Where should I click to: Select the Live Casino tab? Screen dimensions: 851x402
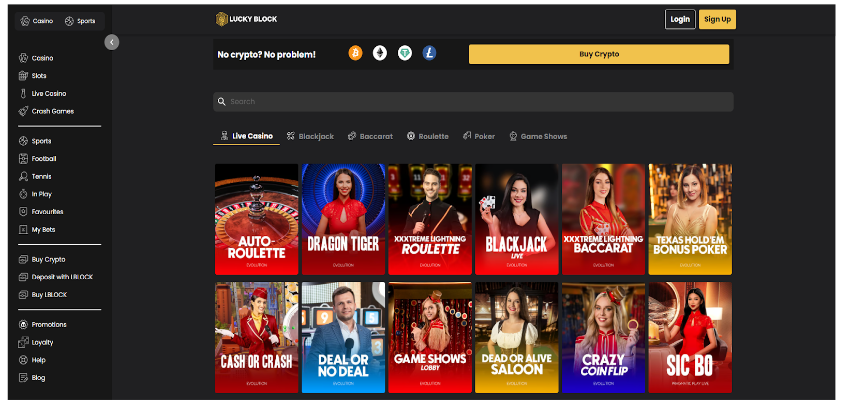(x=246, y=136)
